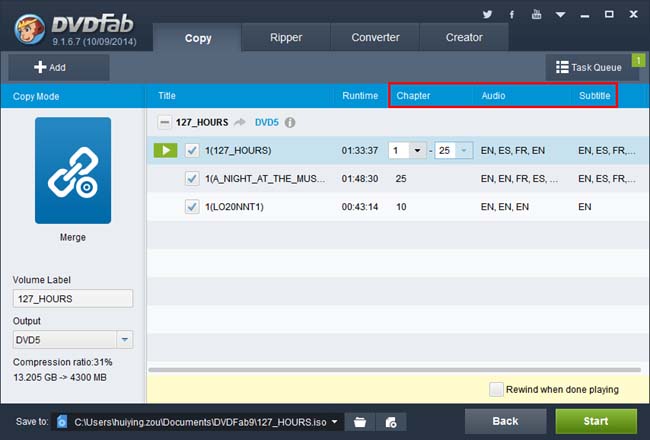Click the chapter count 10 cell
This screenshot has width=650, height=440.
pyautogui.click(x=401, y=207)
